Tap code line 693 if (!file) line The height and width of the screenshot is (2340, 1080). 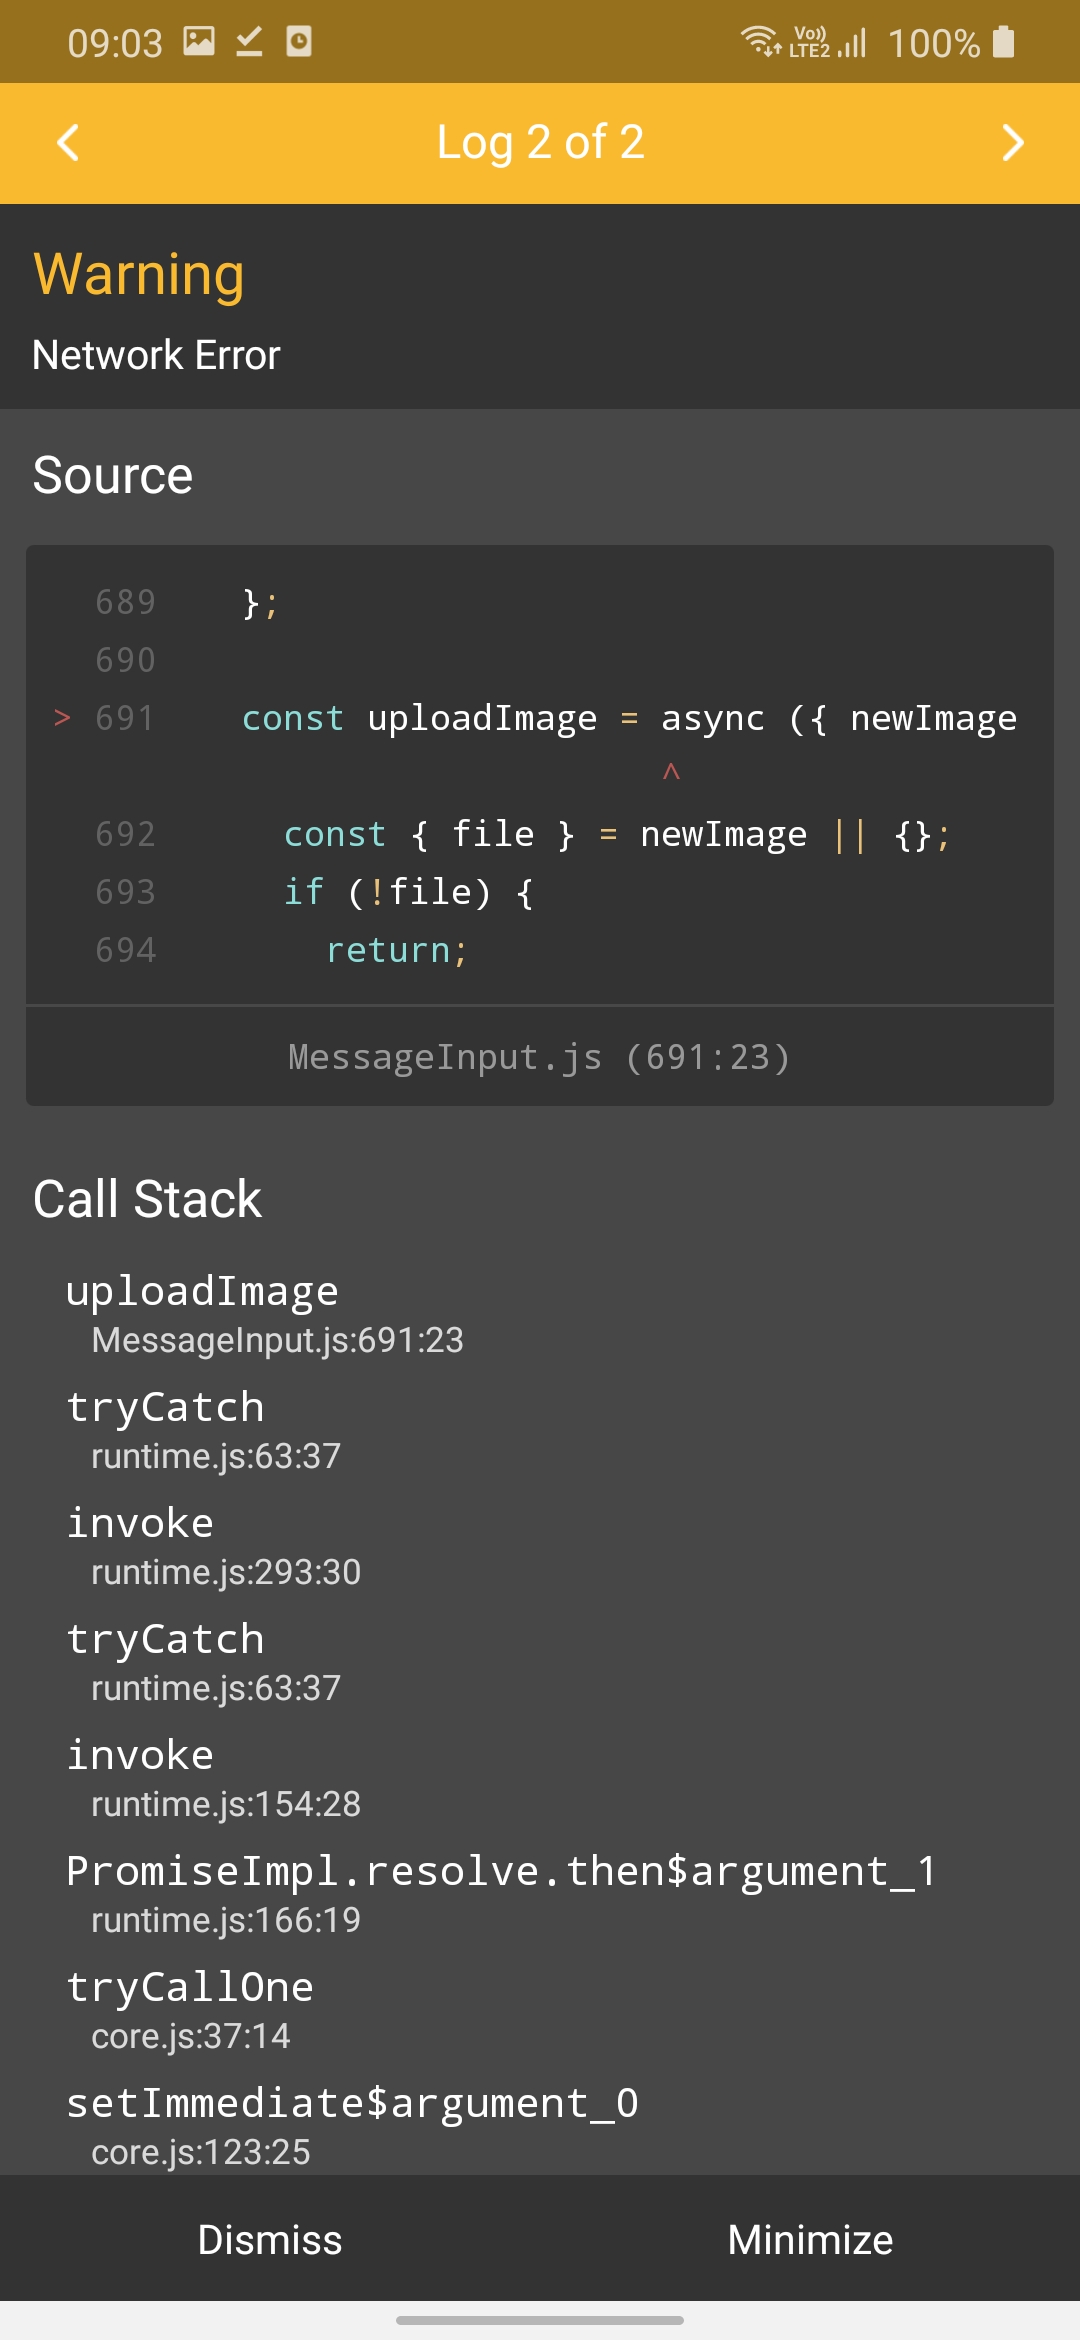[x=408, y=892]
